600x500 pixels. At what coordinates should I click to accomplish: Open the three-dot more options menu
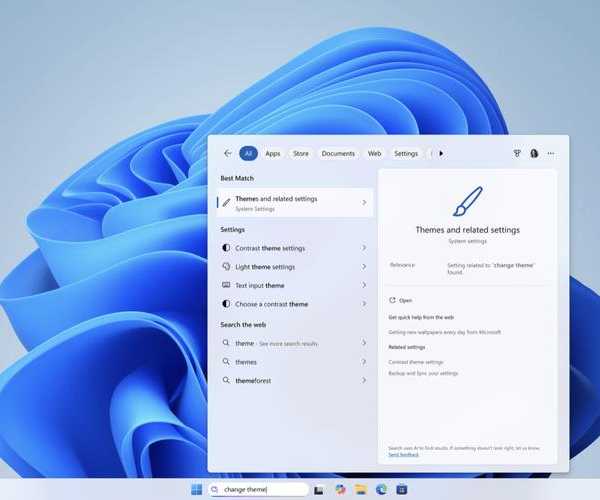[x=551, y=153]
